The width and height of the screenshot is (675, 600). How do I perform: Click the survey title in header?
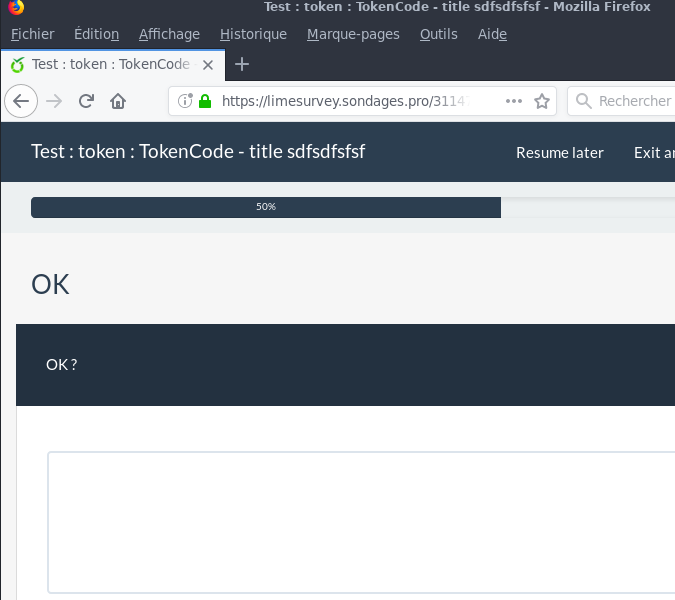coord(198,152)
